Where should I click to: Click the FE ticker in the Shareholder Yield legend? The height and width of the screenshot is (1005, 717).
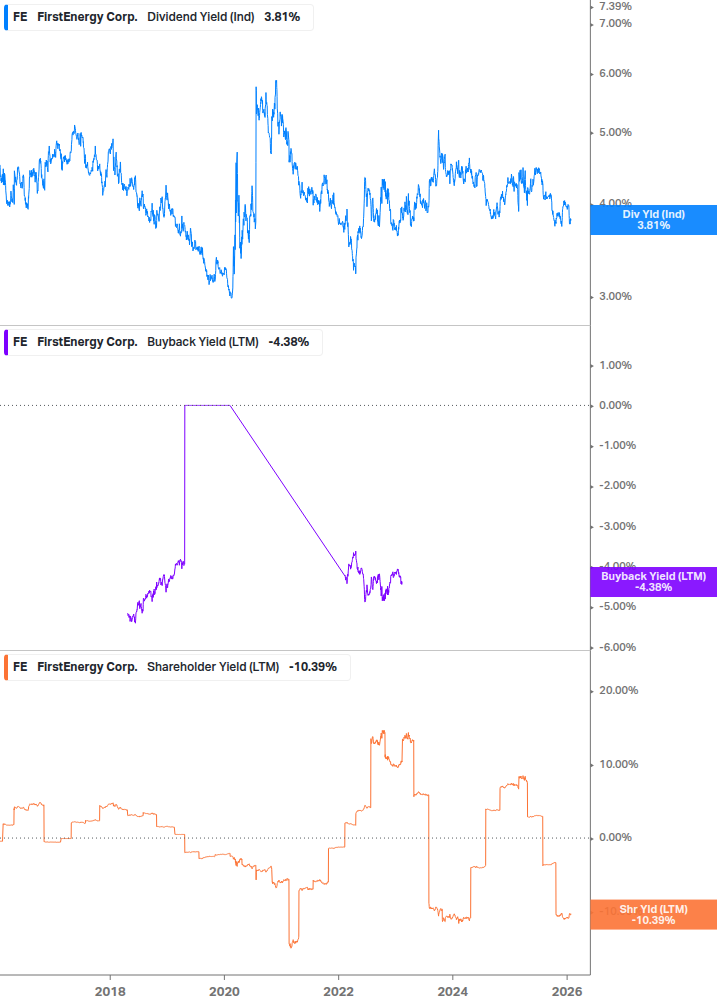pos(20,667)
